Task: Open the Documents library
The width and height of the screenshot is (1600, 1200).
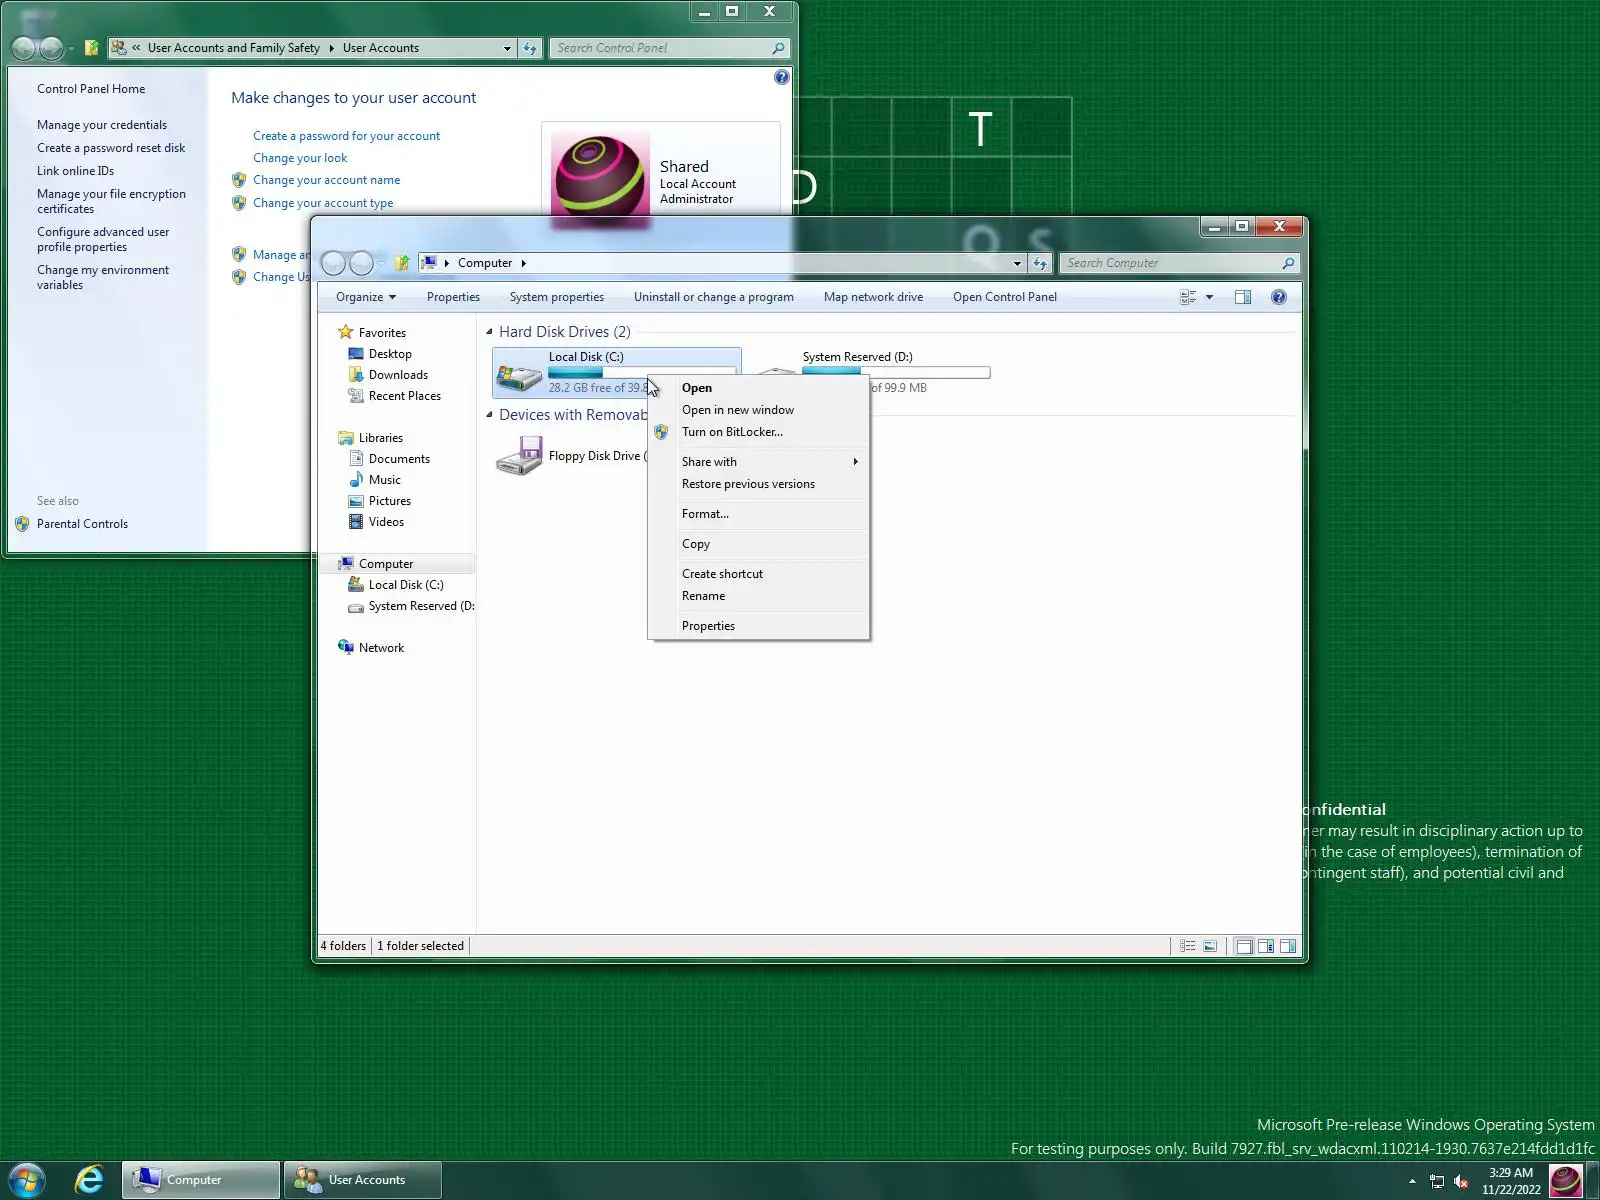Action: coord(399,459)
